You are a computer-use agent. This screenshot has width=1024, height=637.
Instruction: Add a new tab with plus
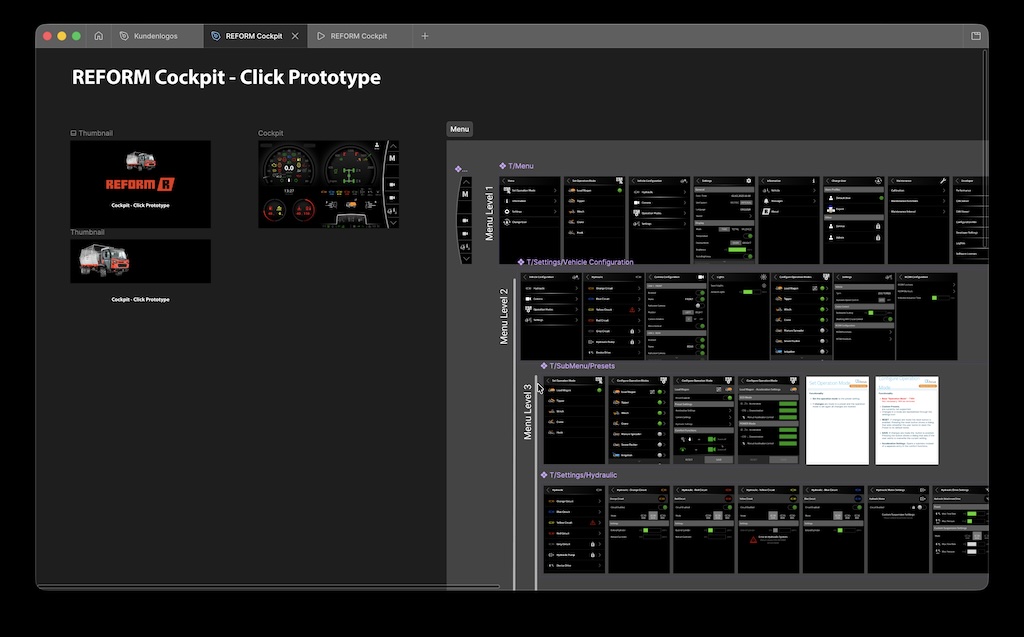click(424, 36)
